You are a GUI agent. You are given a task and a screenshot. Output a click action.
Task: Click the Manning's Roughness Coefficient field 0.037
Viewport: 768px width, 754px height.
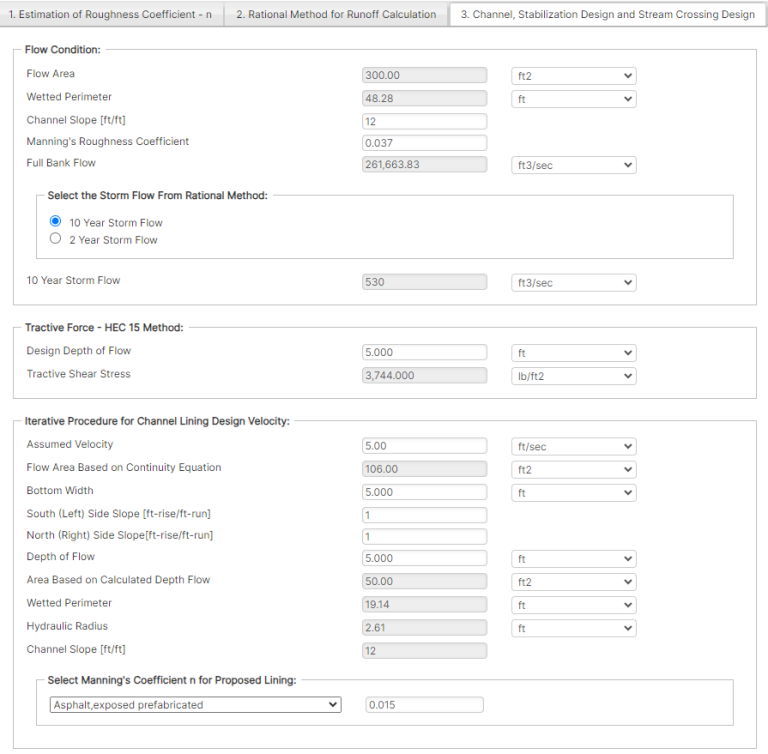click(x=425, y=143)
